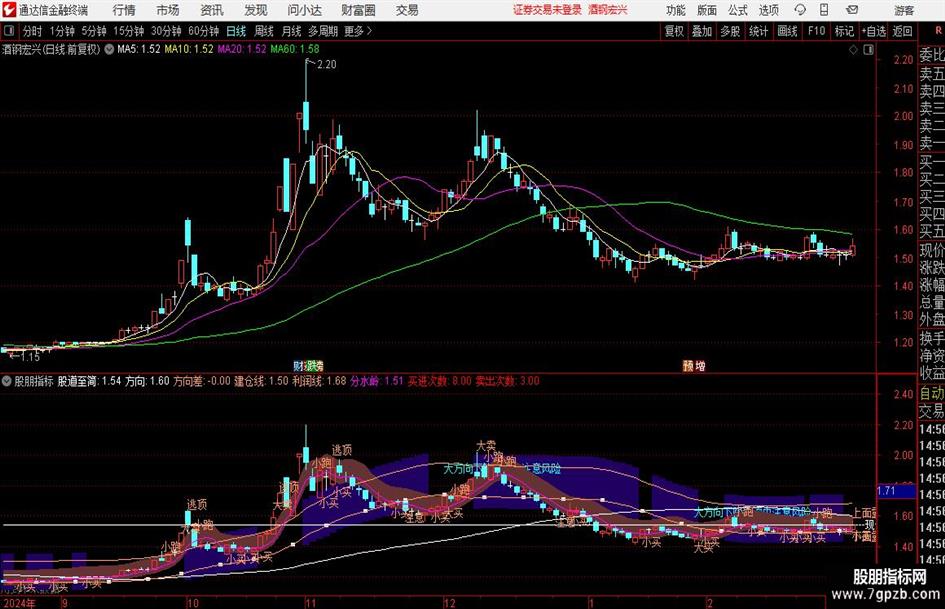
Task: Switch to 月线 monthly period
Action: coord(291,31)
